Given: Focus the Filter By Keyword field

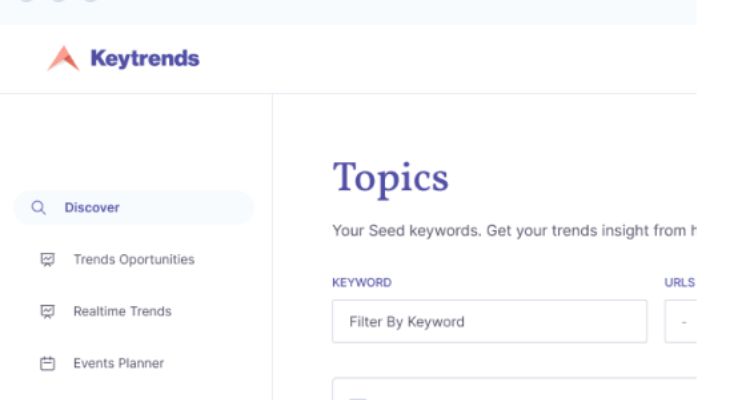Looking at the screenshot, I should point(489,322).
